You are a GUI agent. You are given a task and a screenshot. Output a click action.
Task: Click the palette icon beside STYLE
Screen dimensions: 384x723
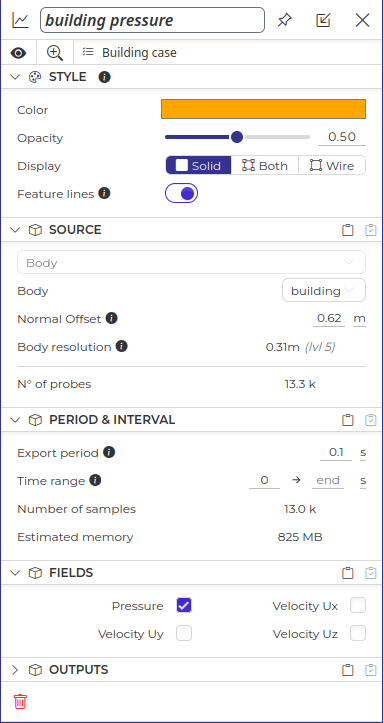[35, 77]
